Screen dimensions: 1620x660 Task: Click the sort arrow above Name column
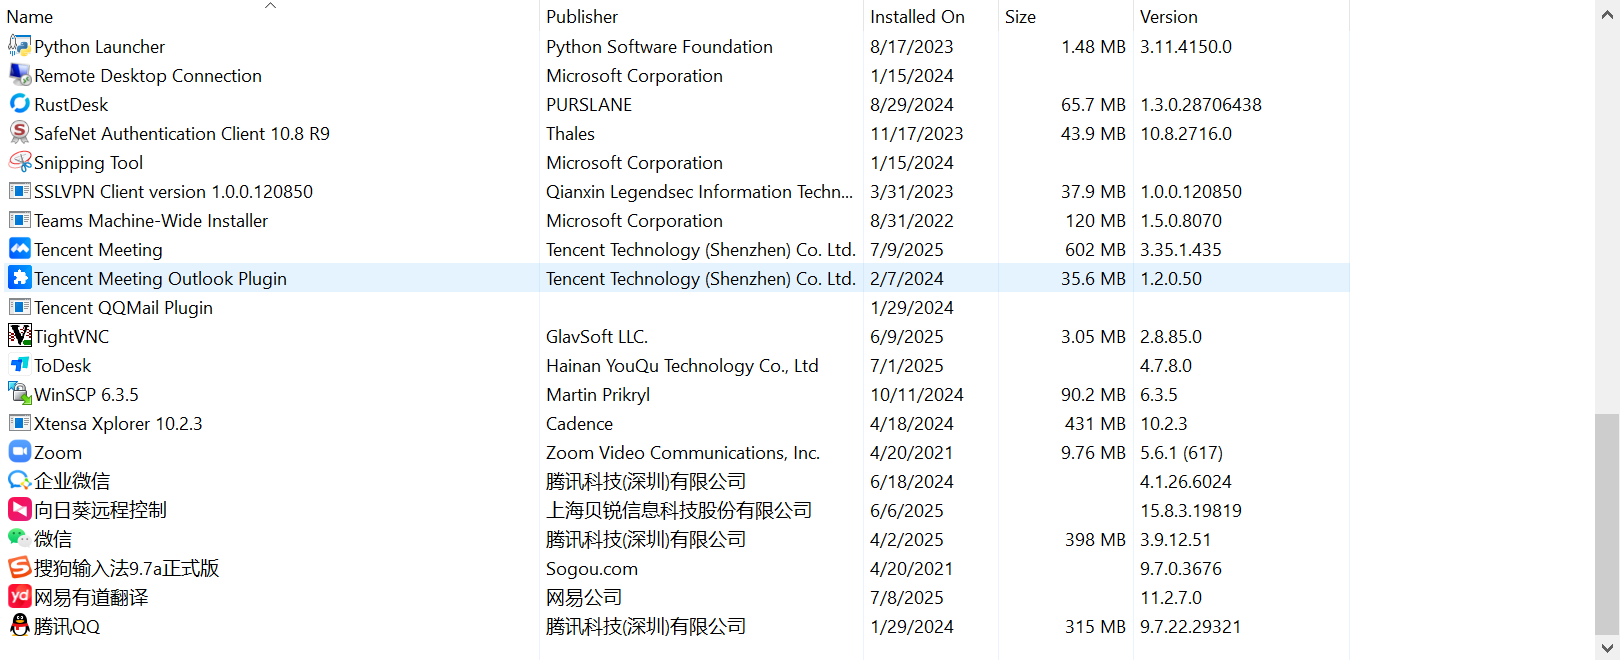[x=270, y=5]
